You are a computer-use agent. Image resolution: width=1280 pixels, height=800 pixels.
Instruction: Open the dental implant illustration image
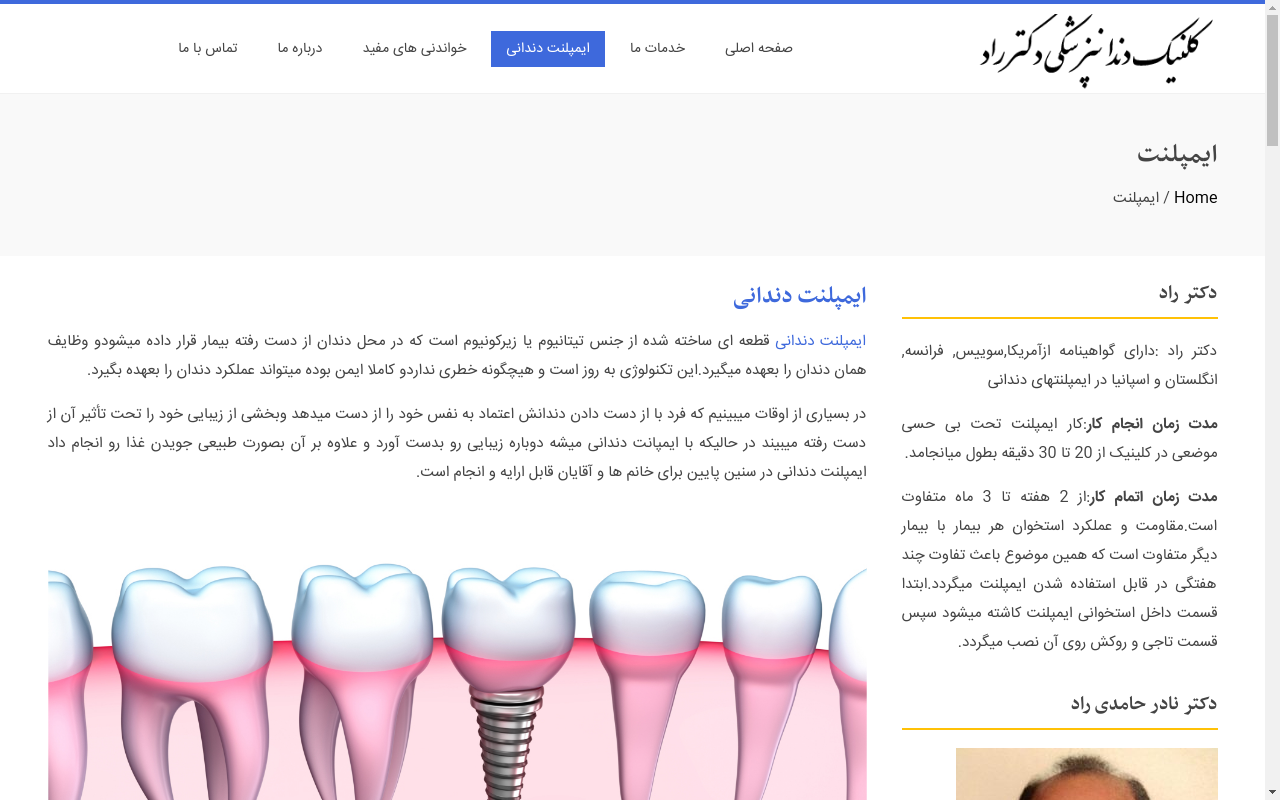(x=457, y=680)
